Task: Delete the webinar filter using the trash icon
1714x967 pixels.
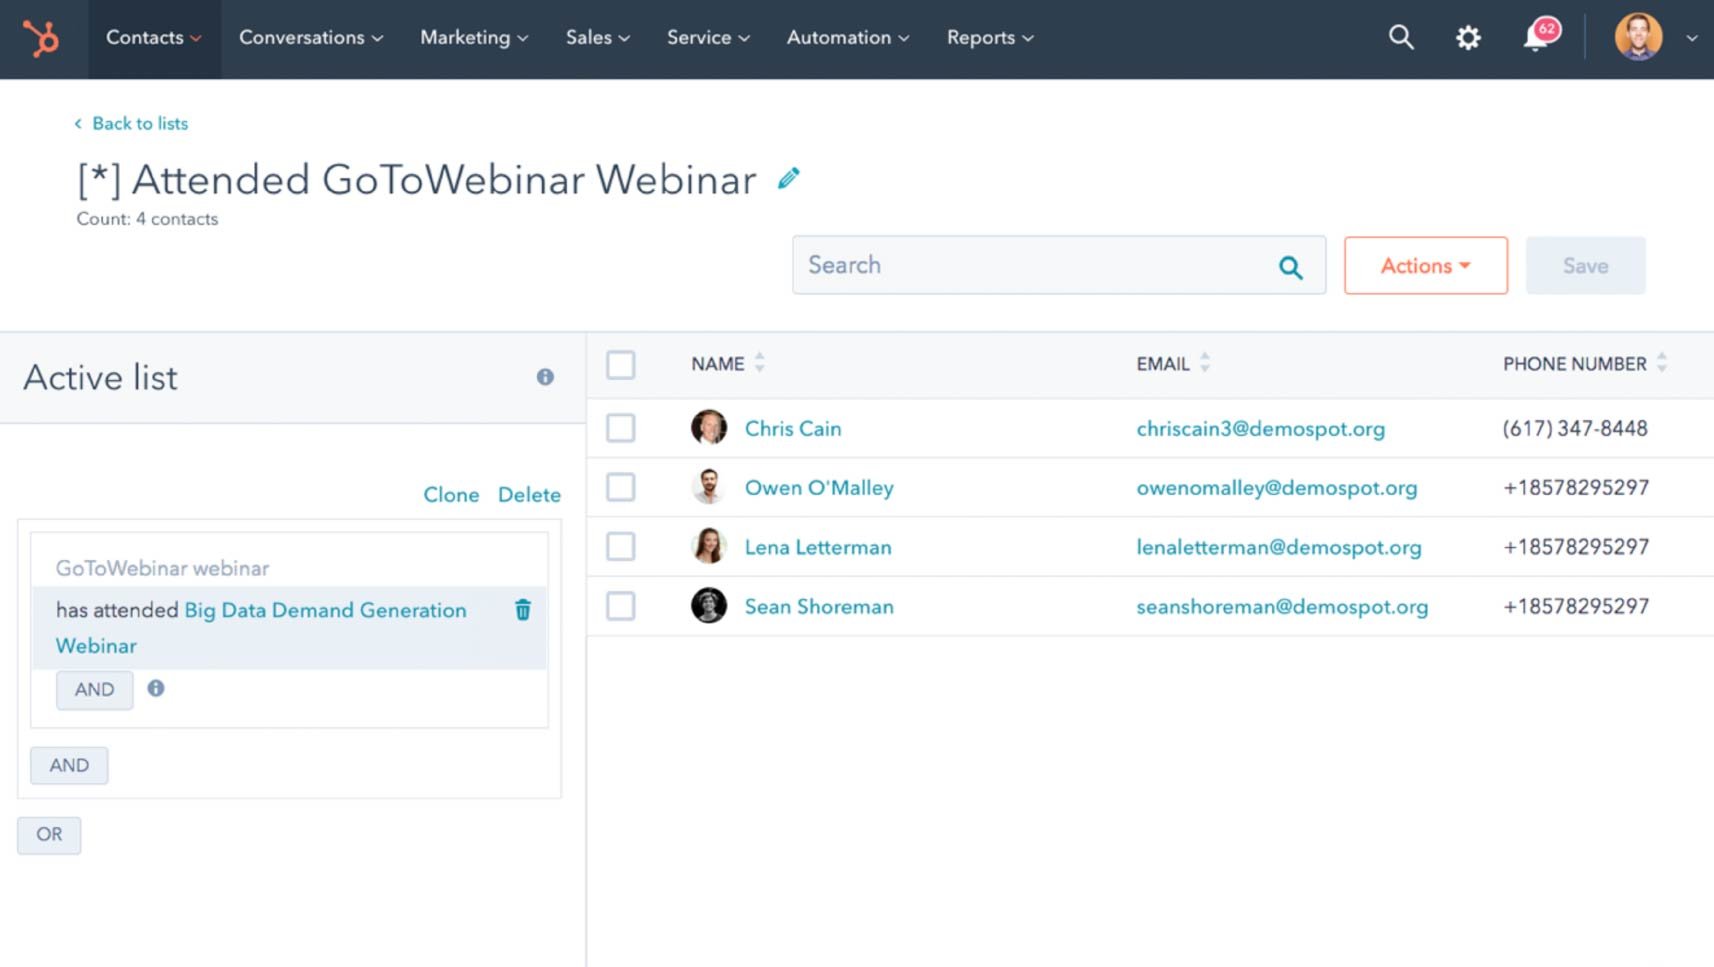Action: [x=523, y=610]
